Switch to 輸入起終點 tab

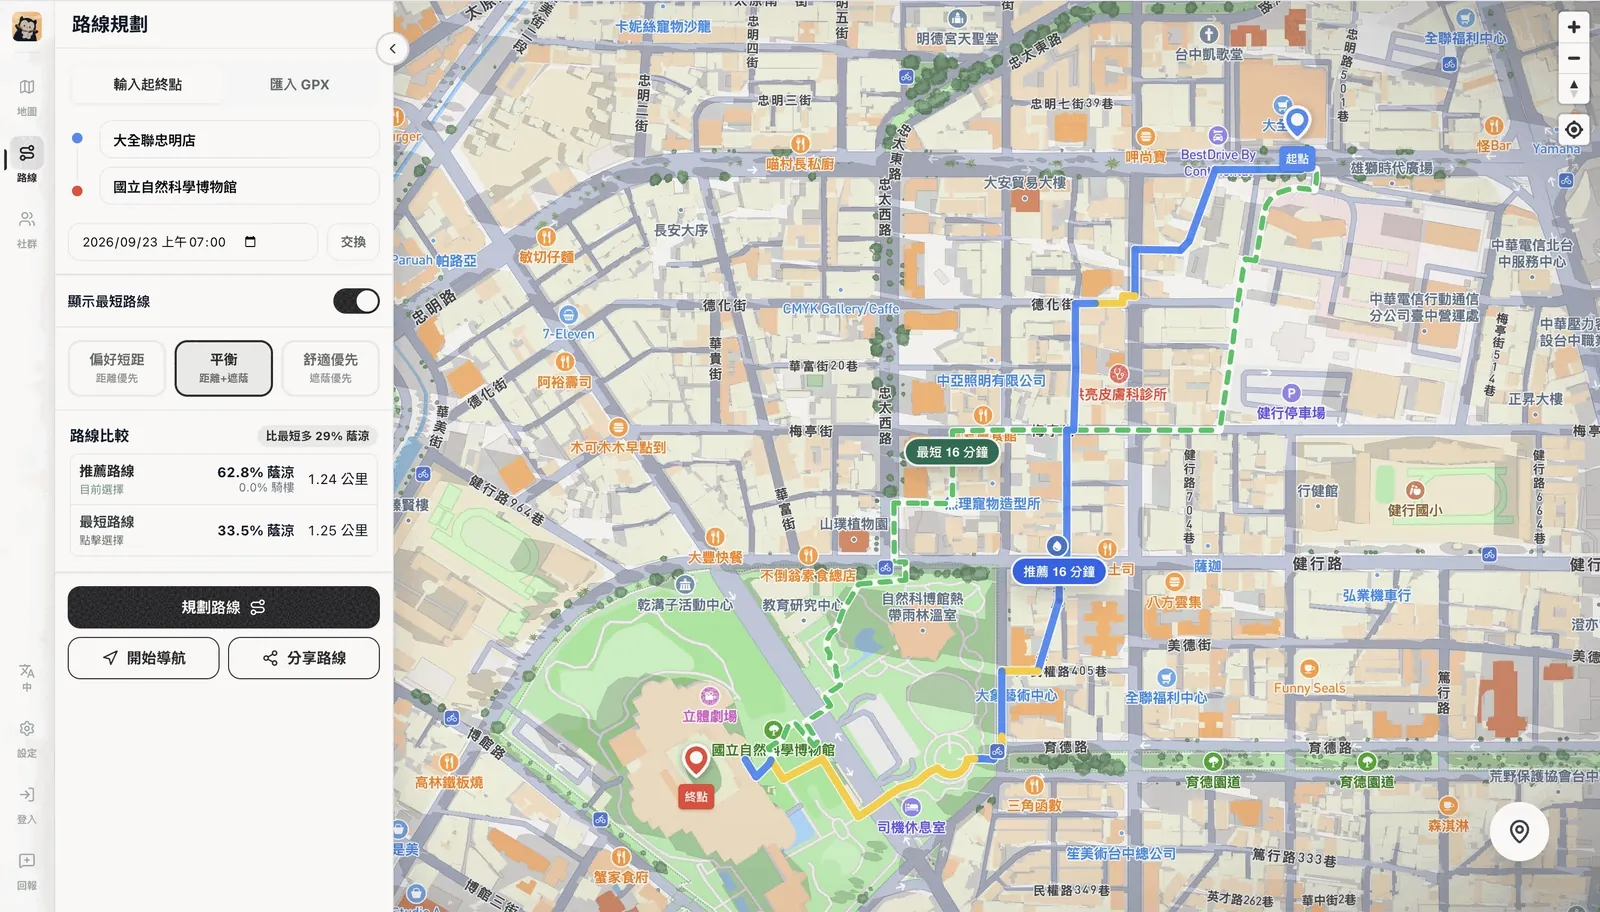147,85
